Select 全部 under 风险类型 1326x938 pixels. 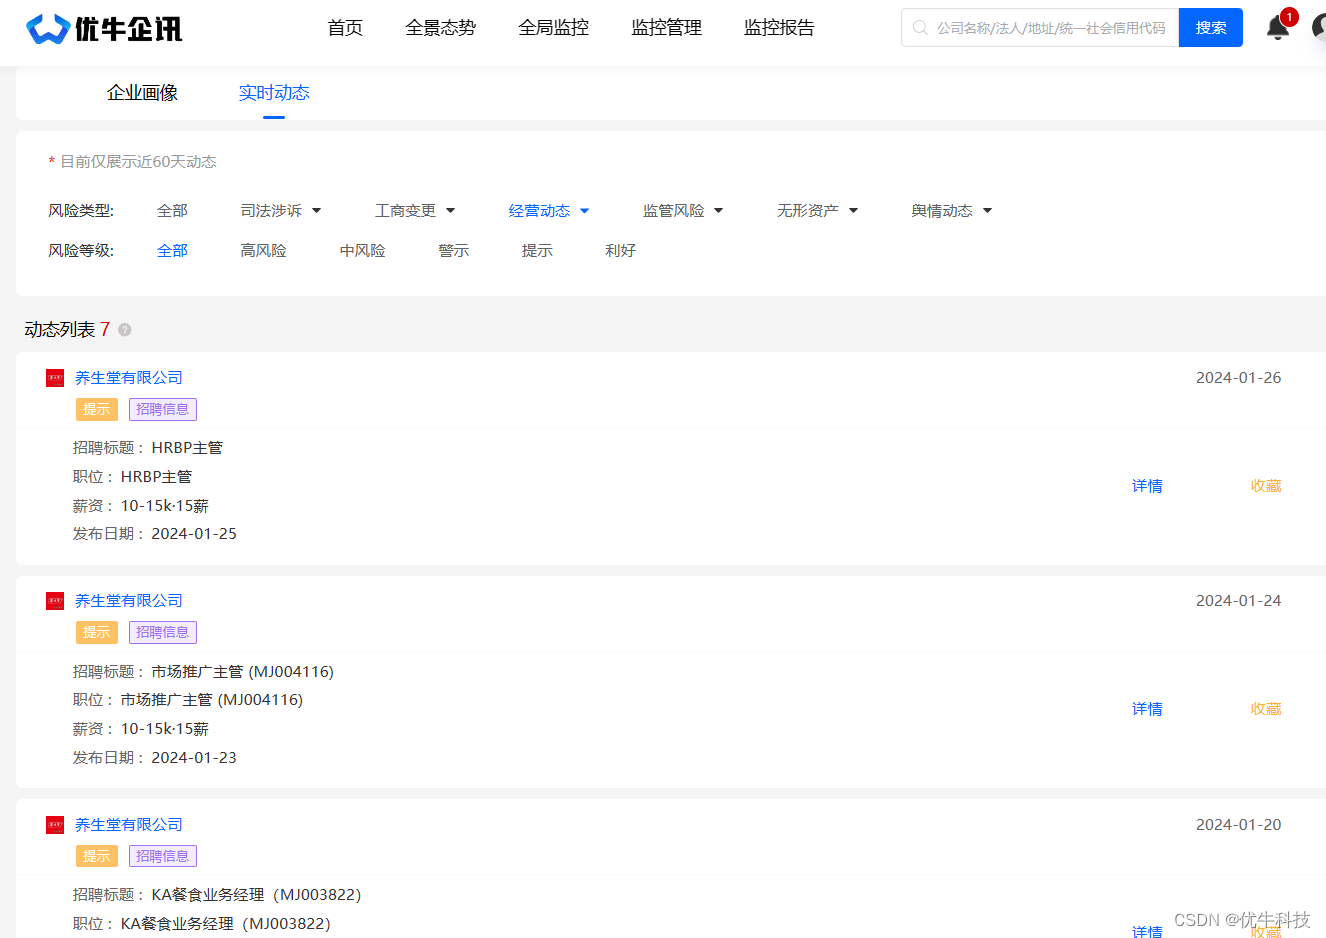click(x=172, y=211)
